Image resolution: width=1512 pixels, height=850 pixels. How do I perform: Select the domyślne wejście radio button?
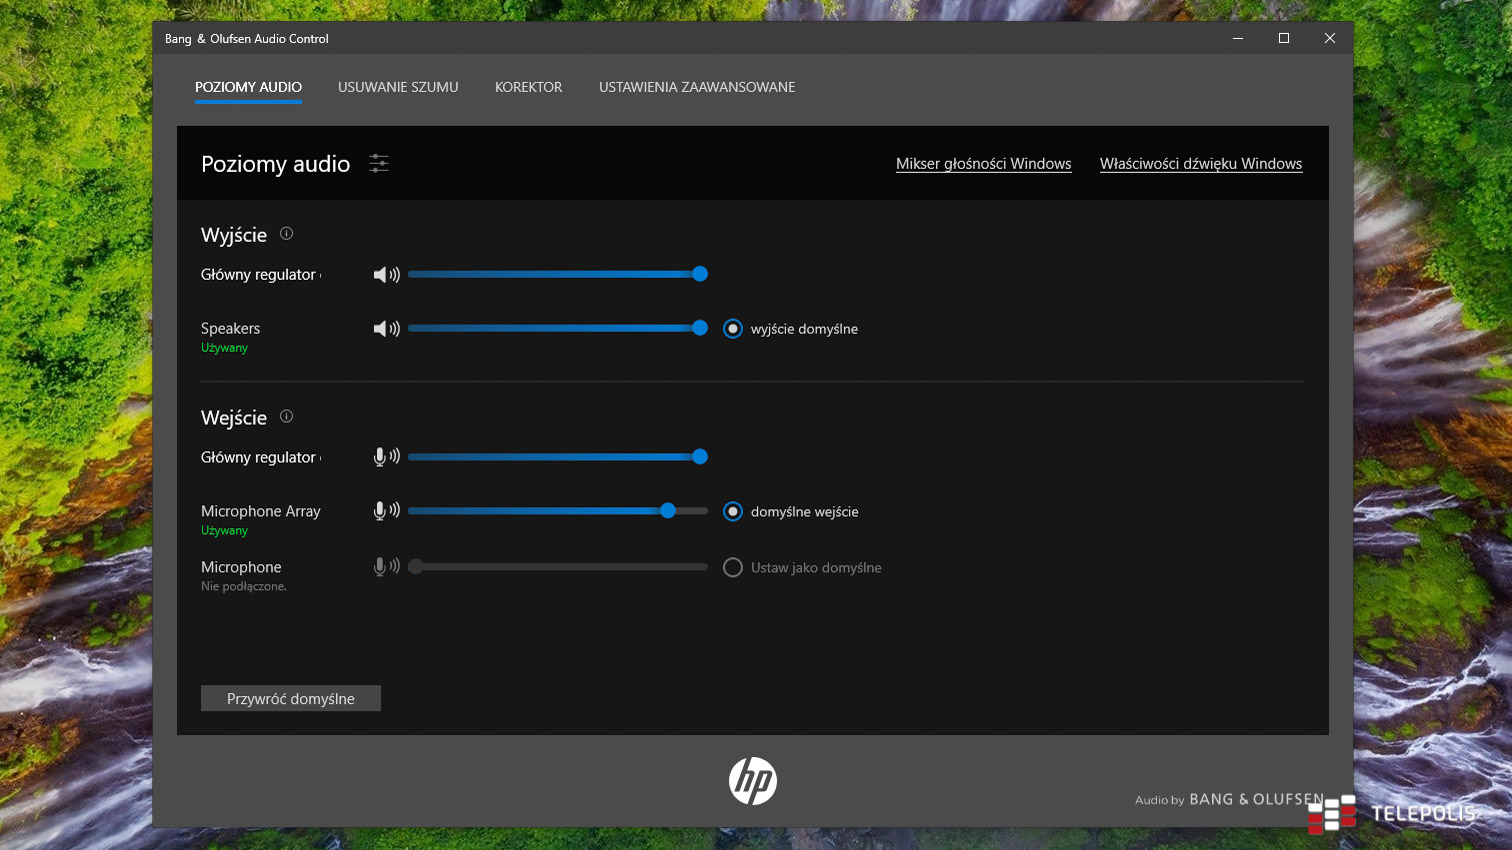tap(733, 512)
